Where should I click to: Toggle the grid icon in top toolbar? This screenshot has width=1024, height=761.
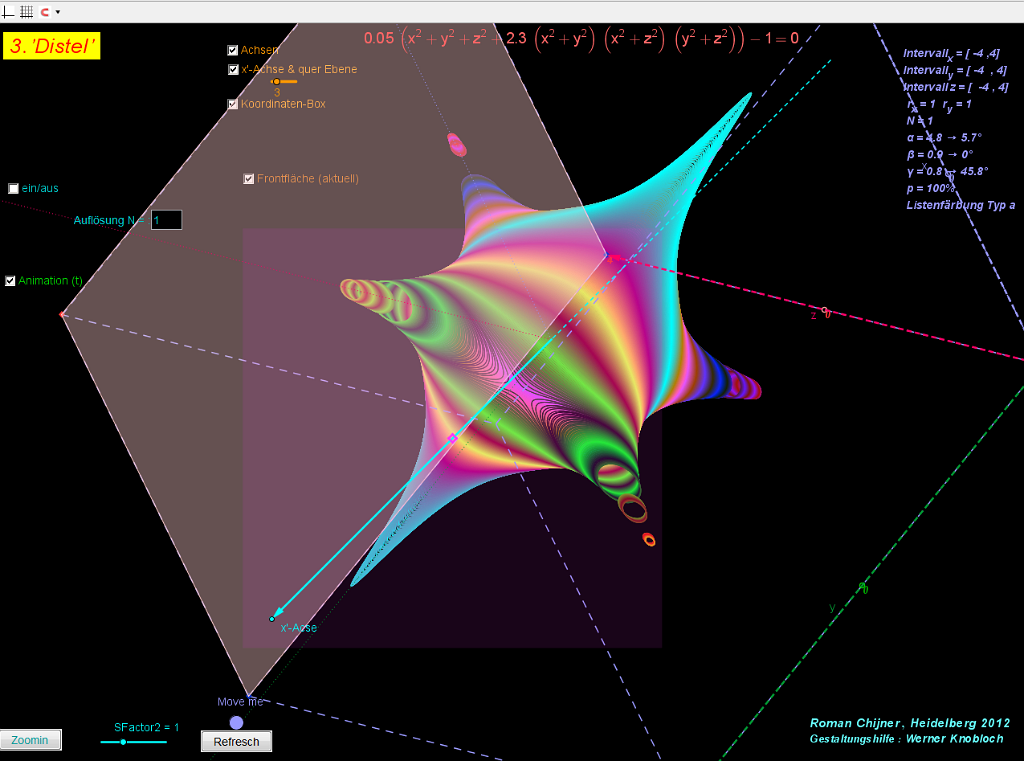pyautogui.click(x=27, y=12)
